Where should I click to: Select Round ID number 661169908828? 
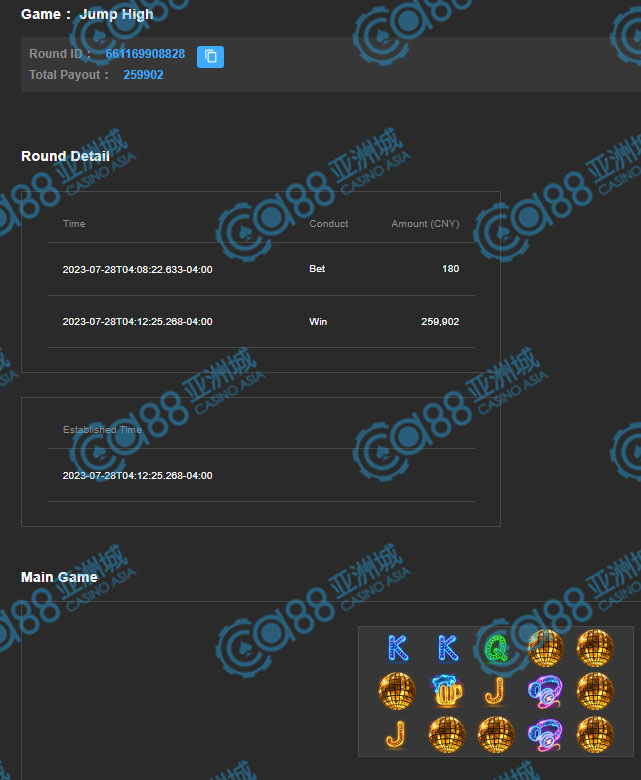145,54
